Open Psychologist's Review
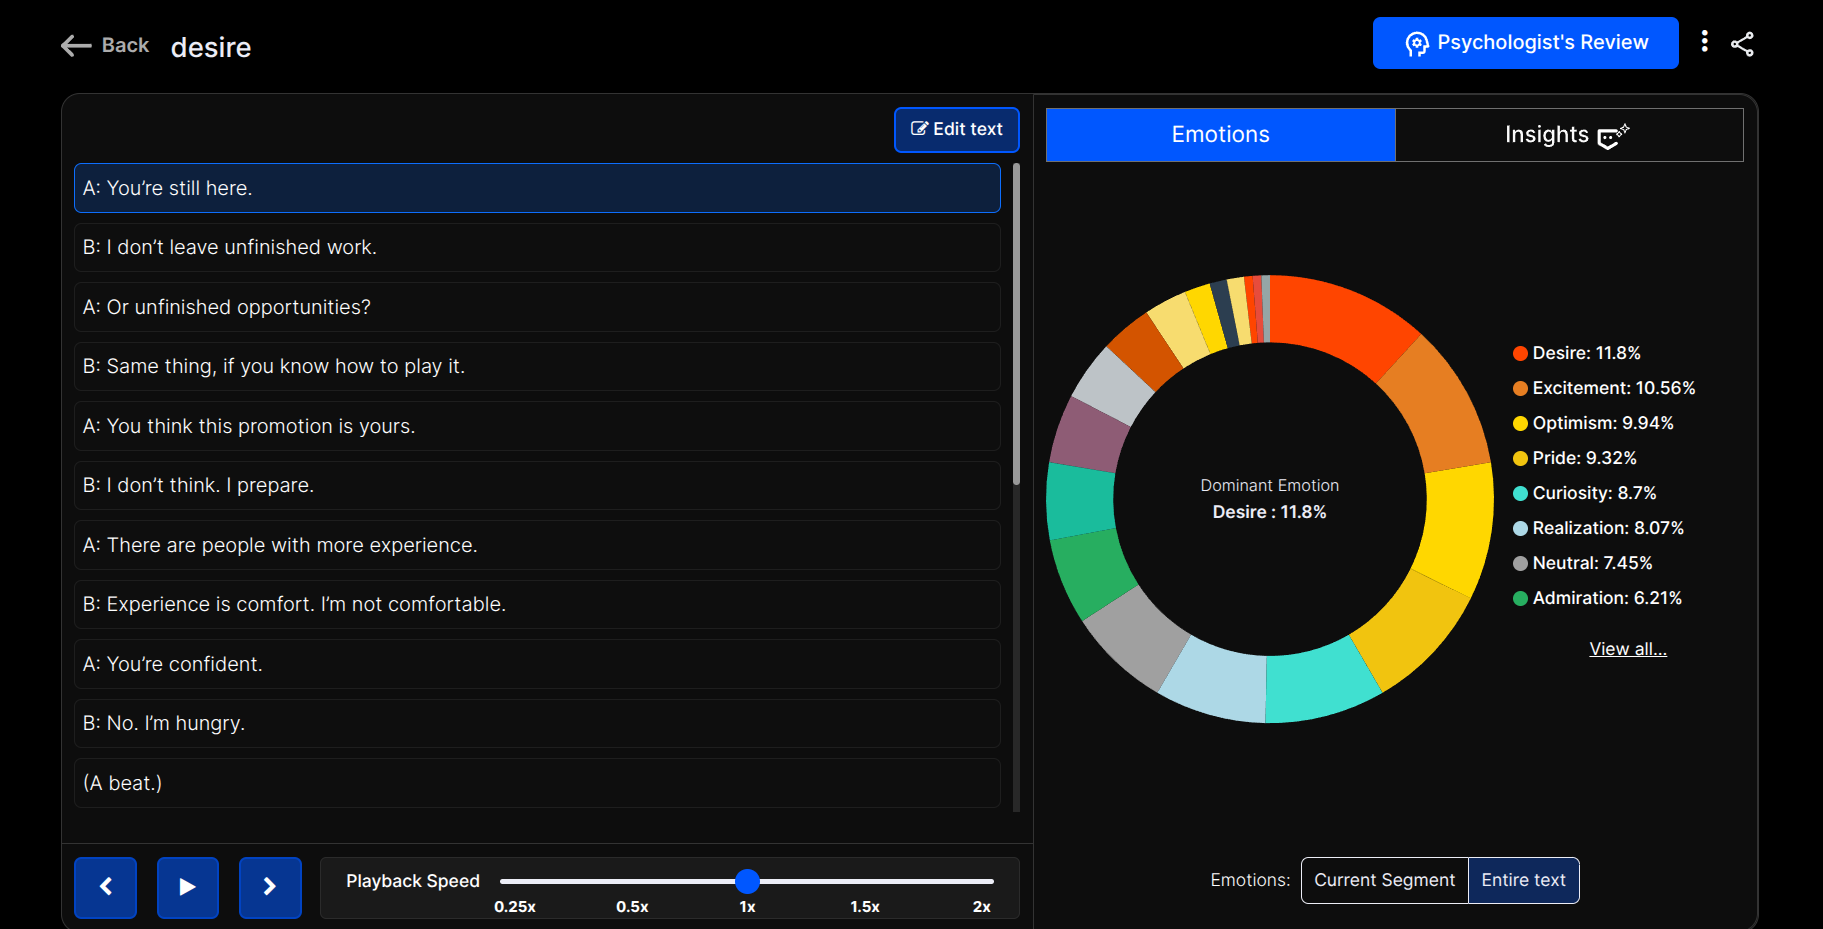 [1525, 43]
